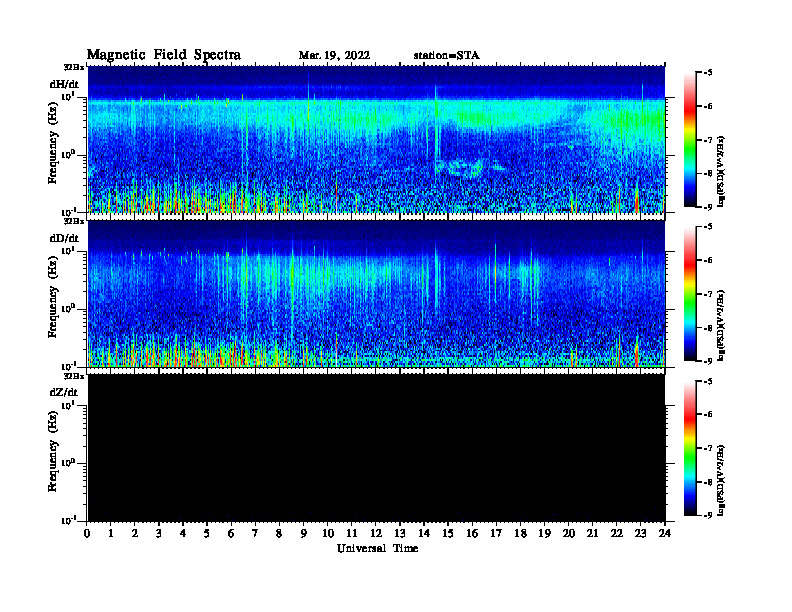This screenshot has width=792, height=612.
Task: Click hour tick label 0 on time axis
Action: tap(87, 534)
